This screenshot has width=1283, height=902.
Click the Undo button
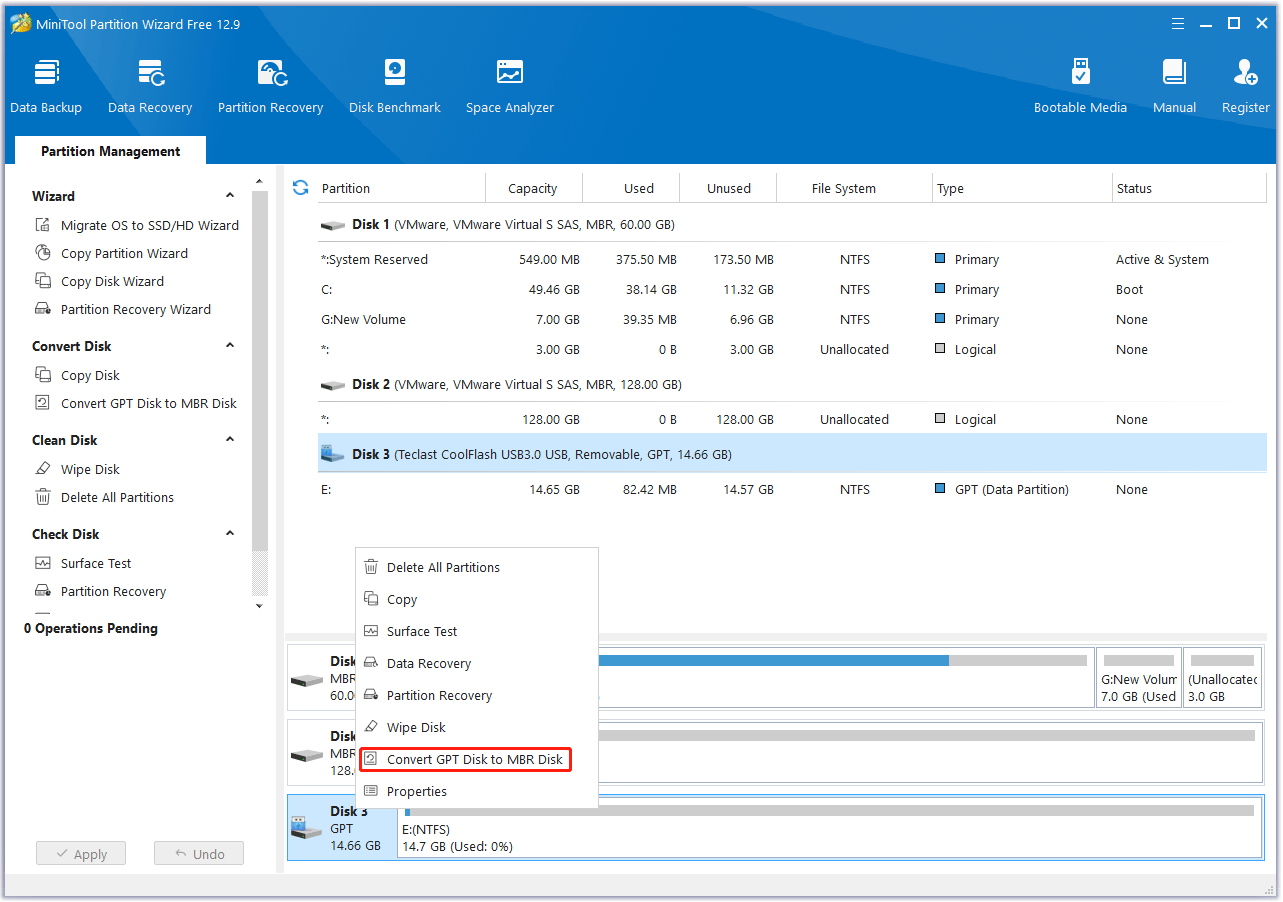pos(199,854)
